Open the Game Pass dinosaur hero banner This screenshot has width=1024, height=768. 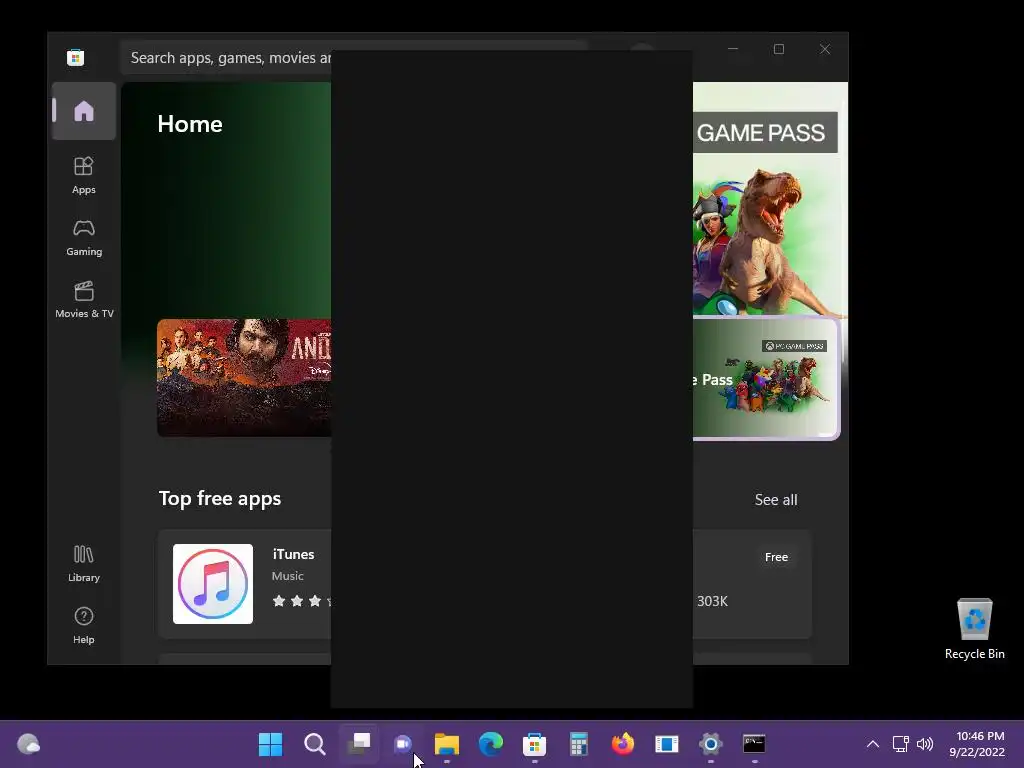click(770, 199)
